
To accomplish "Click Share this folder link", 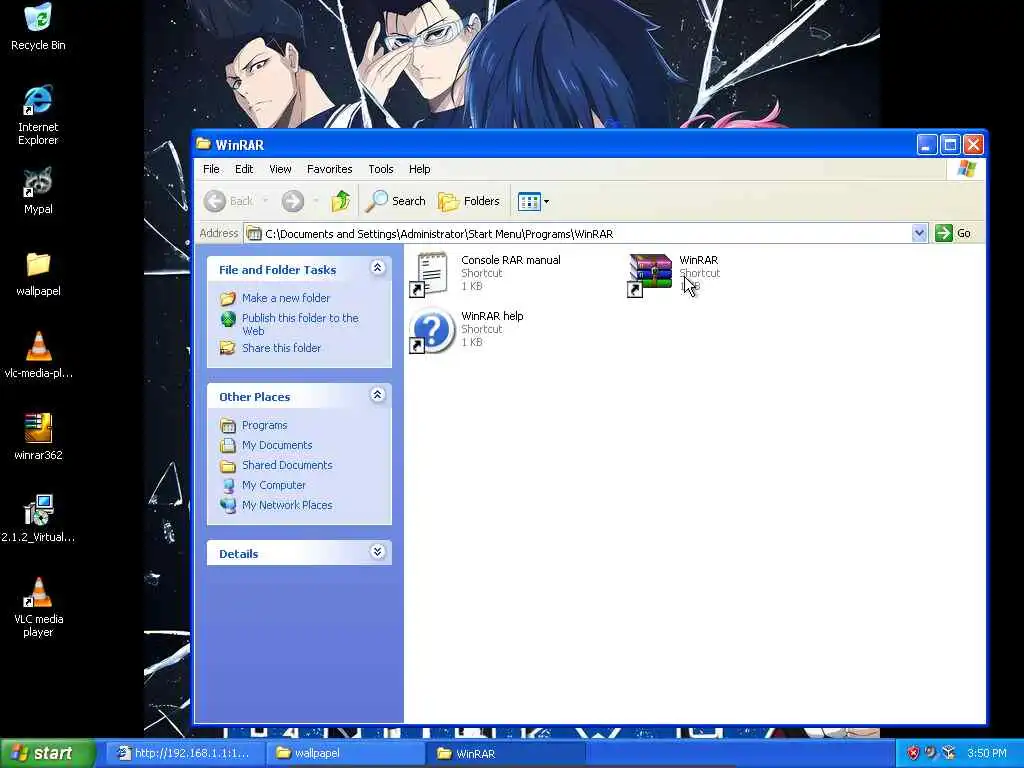I will click(281, 348).
